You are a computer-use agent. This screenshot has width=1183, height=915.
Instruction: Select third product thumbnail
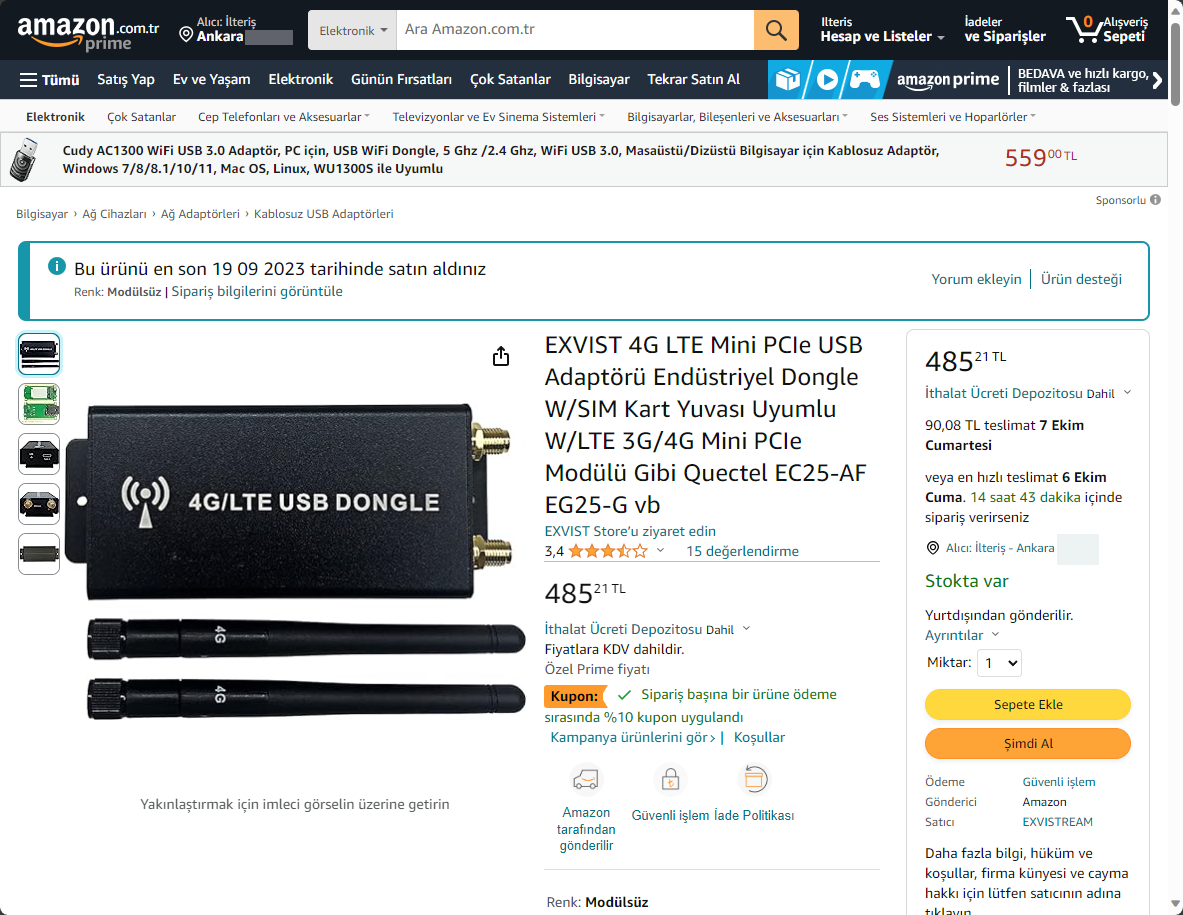(x=39, y=454)
